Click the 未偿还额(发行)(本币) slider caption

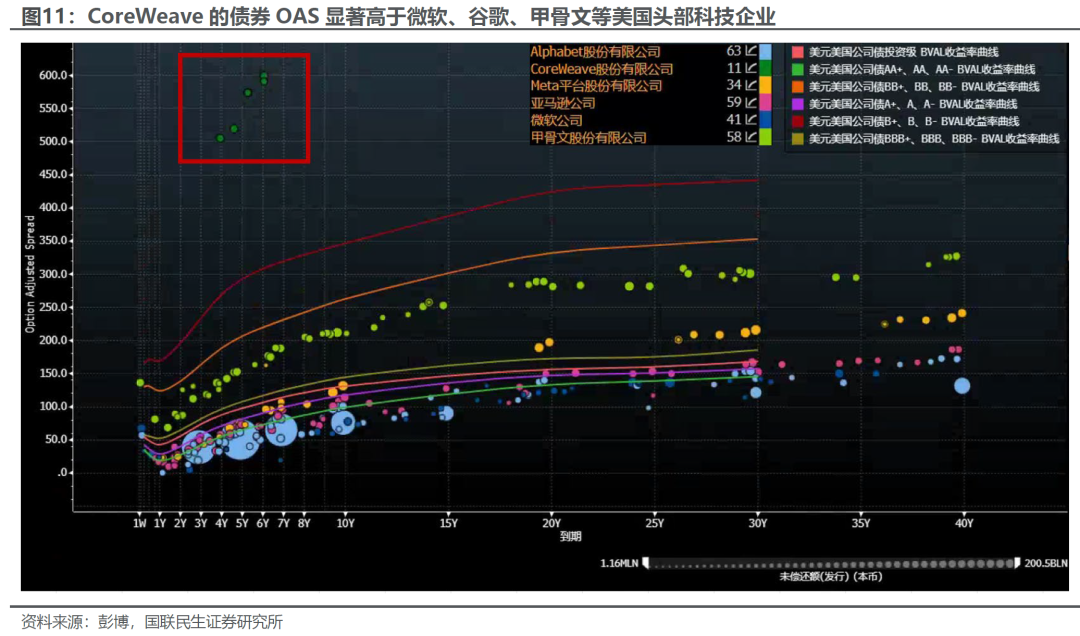(x=831, y=577)
